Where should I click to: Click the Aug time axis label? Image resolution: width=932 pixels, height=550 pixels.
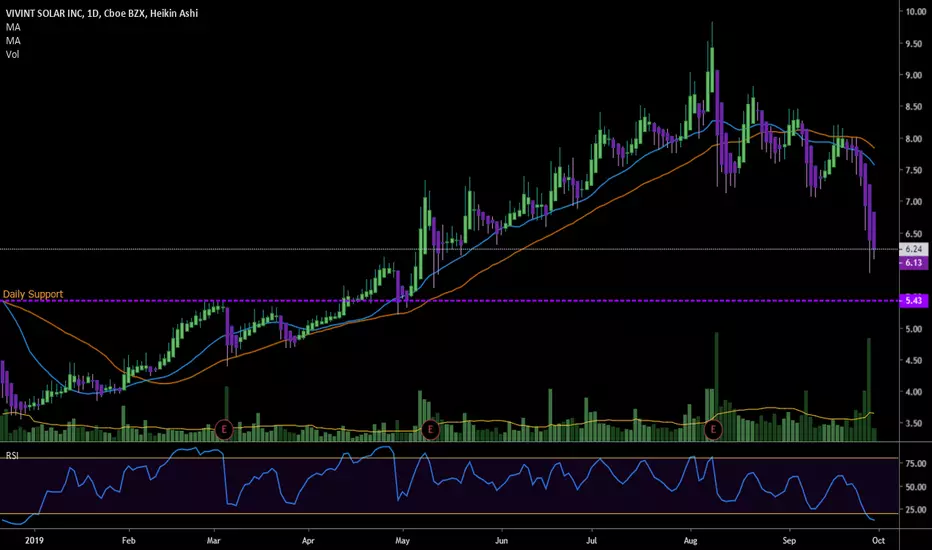pos(690,540)
